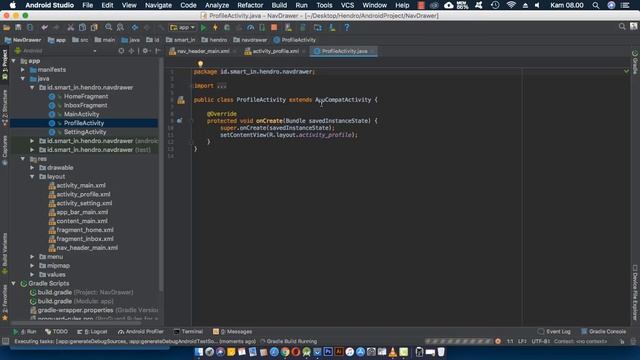This screenshot has height=360, width=640.
Task: Toggle the Gradle side panel on right
Action: (635, 62)
